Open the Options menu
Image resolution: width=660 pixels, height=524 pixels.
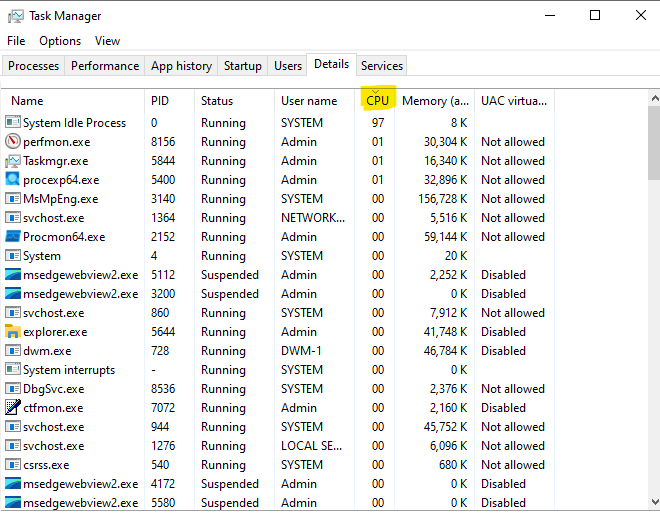60,41
